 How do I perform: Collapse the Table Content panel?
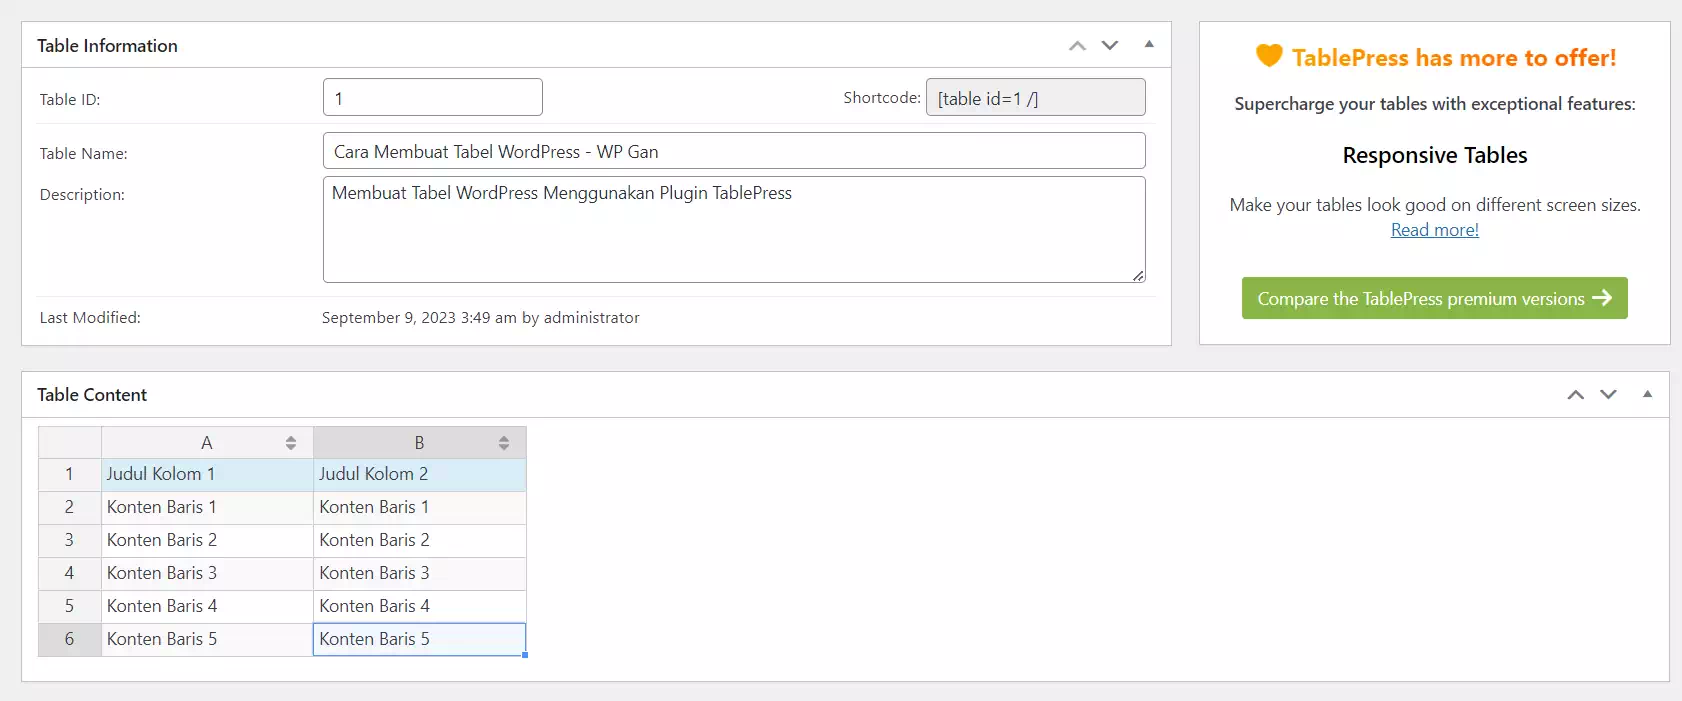[1647, 394]
